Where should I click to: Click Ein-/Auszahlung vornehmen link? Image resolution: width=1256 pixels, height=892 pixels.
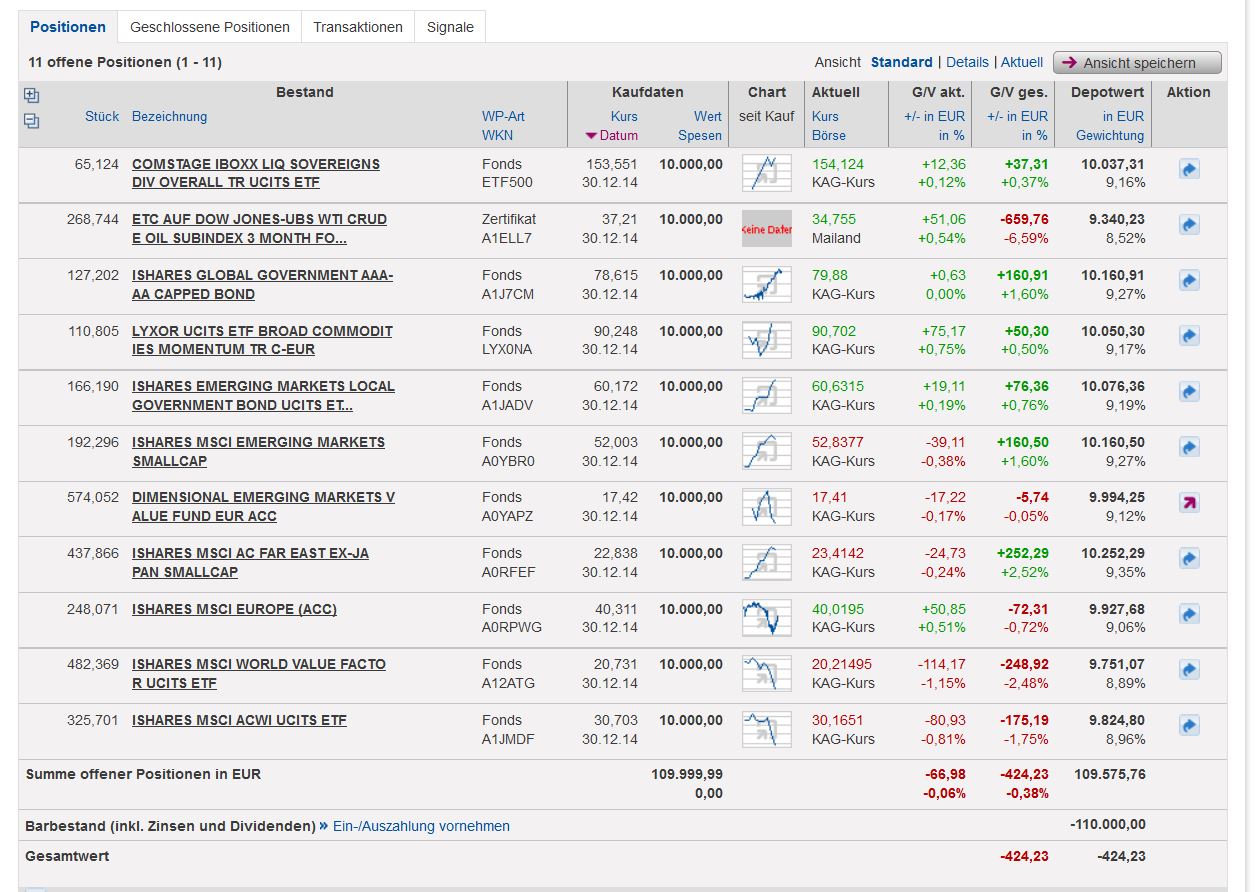point(421,826)
